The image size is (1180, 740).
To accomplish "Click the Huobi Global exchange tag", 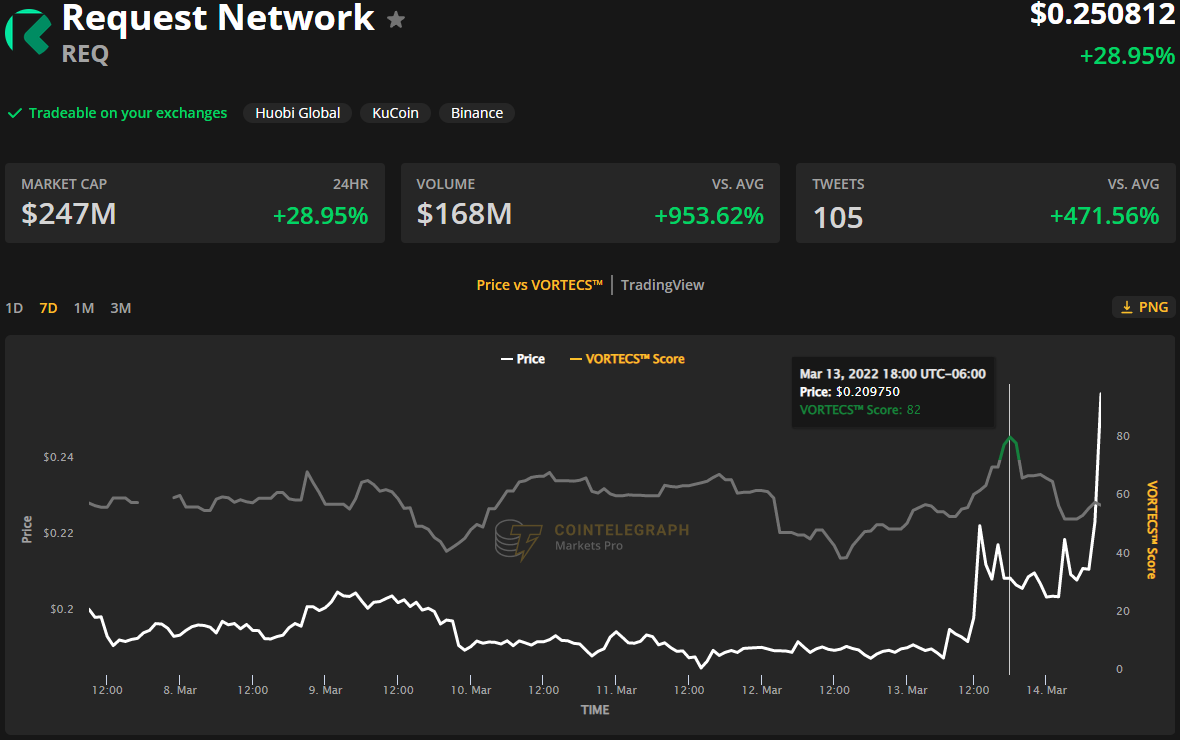I will (297, 113).
